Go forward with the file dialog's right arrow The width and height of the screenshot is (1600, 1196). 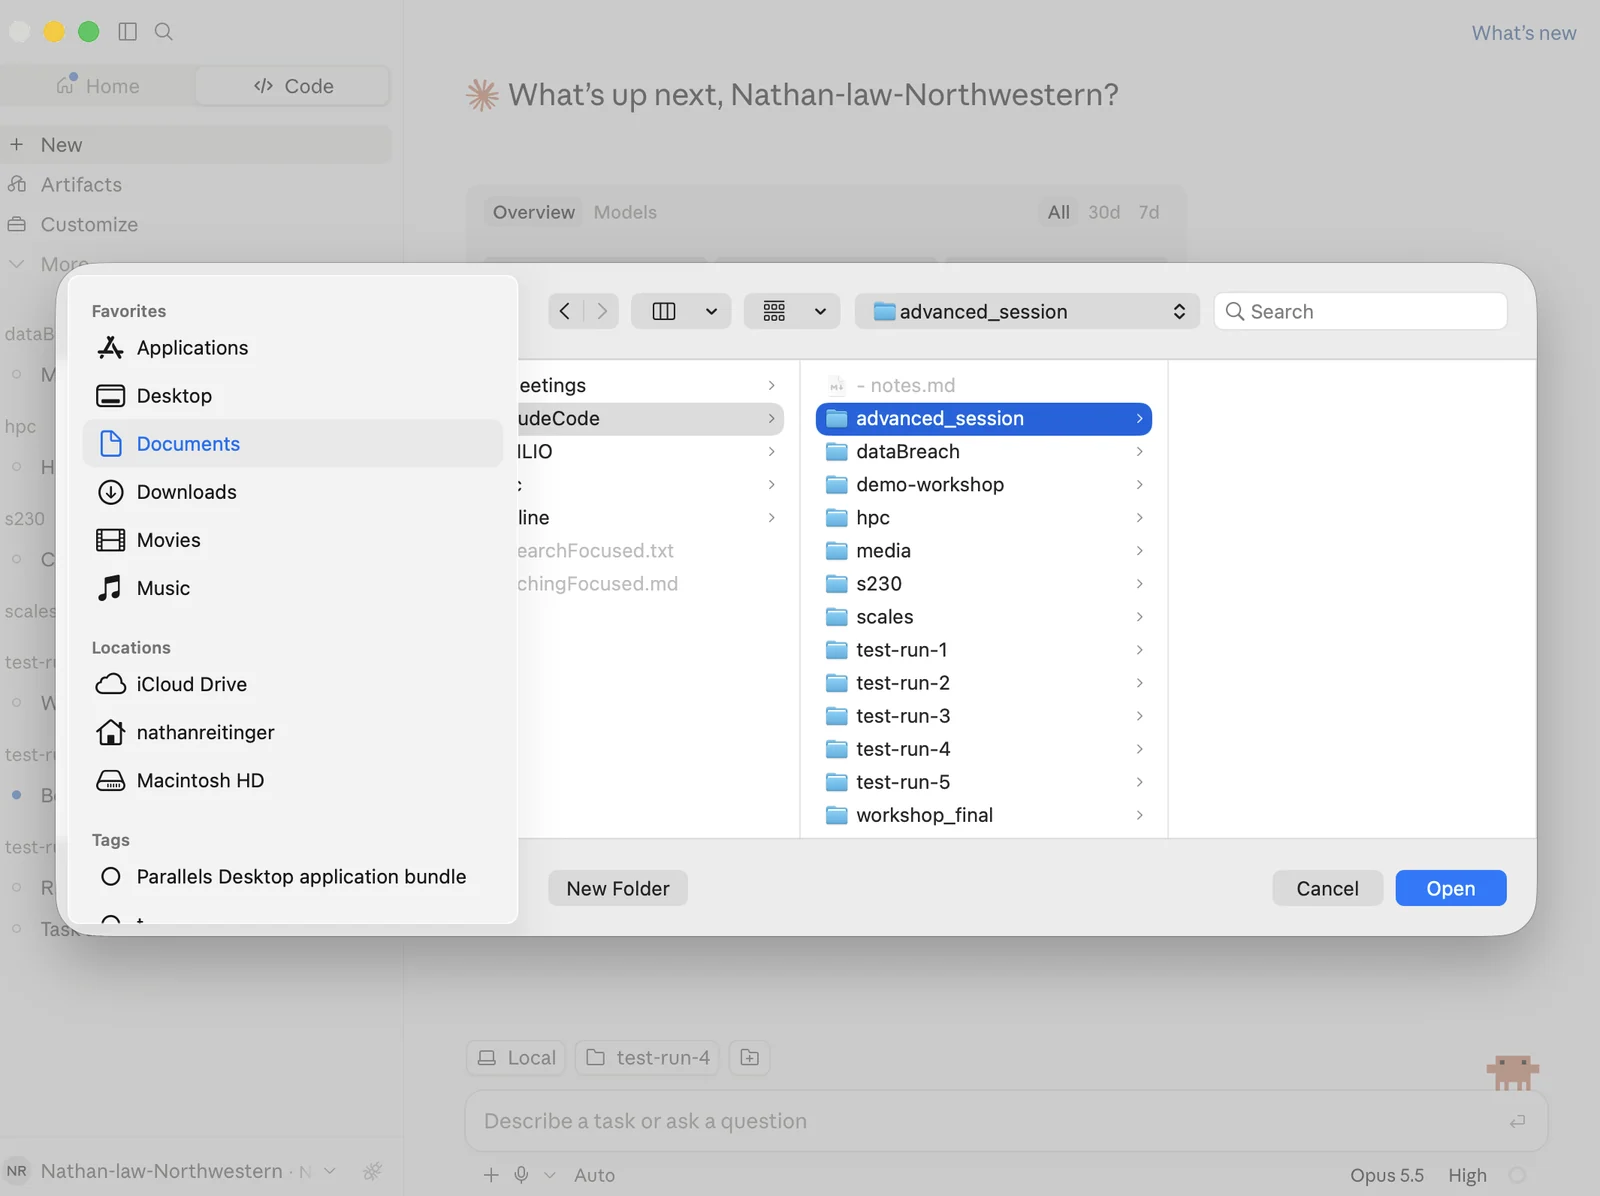[602, 311]
